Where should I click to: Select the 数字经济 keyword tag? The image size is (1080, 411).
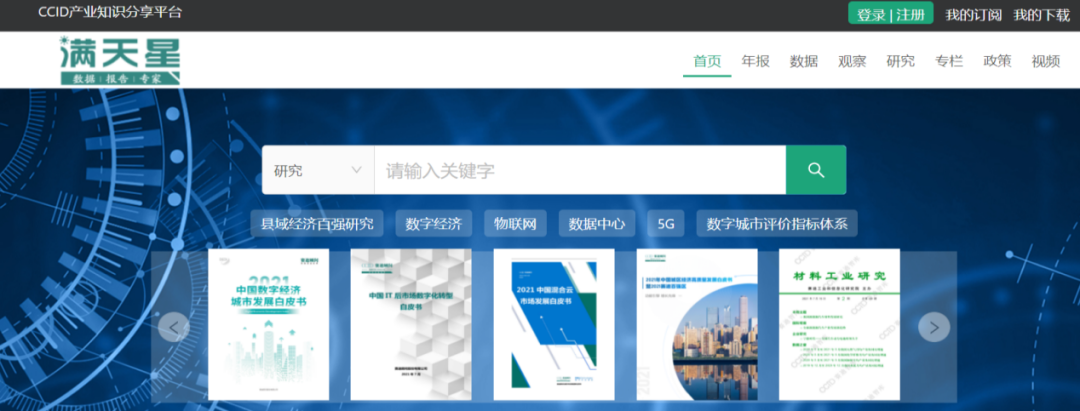pyautogui.click(x=433, y=224)
